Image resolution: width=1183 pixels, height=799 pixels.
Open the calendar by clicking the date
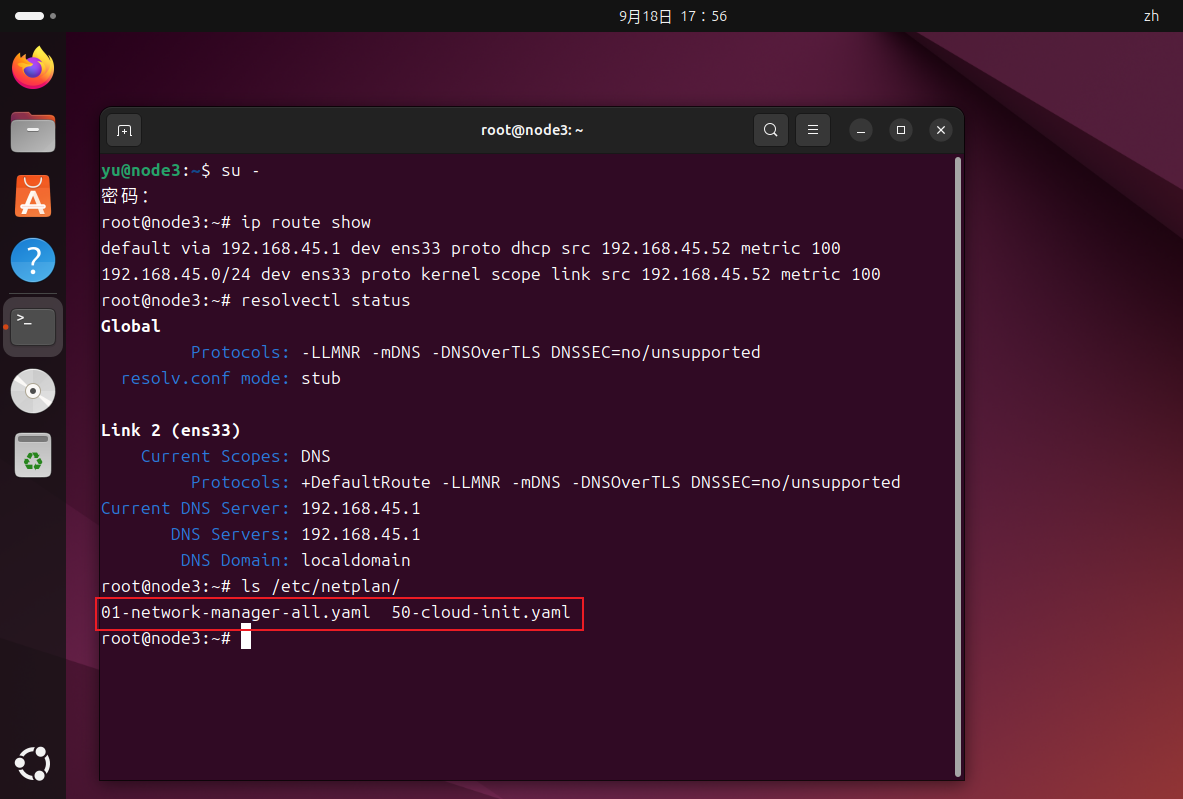tap(673, 16)
